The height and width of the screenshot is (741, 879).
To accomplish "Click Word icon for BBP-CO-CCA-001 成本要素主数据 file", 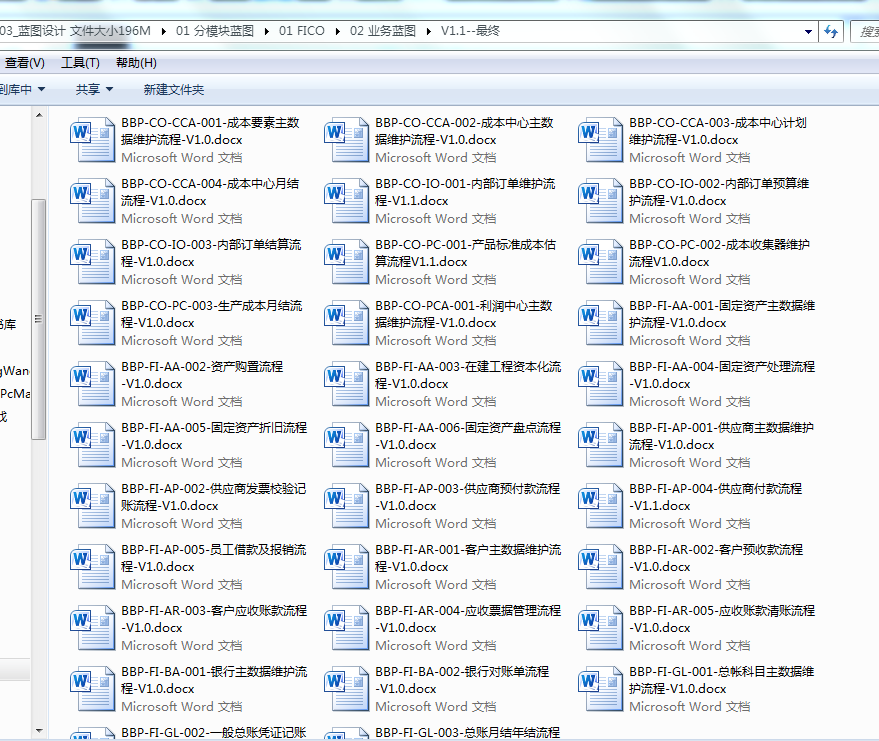I will 93,140.
